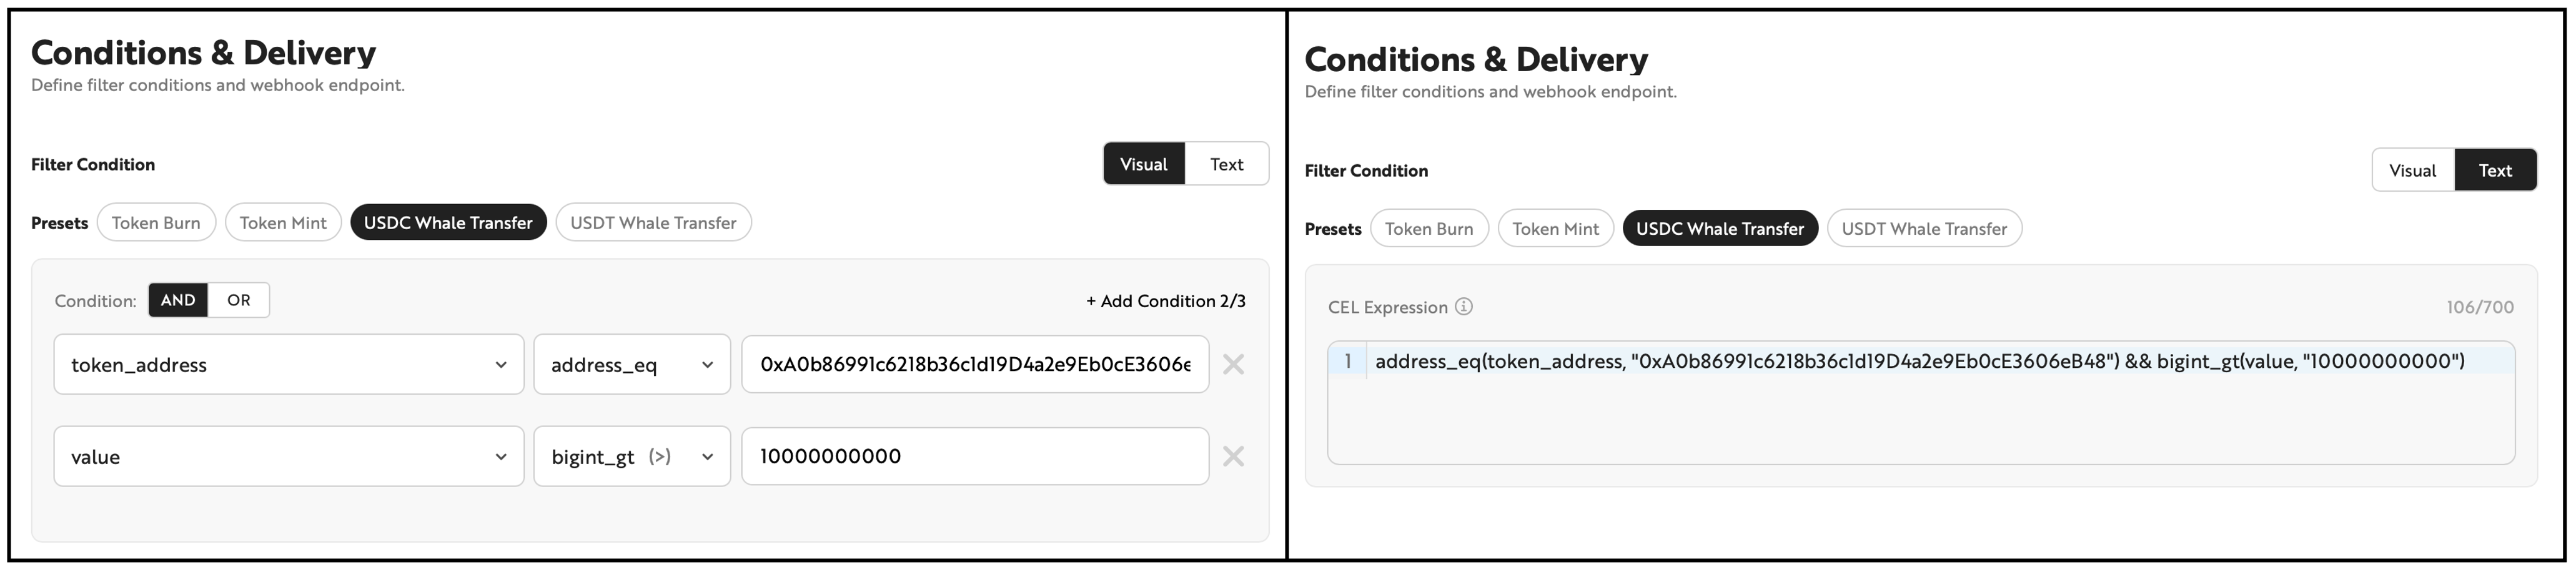This screenshot has height=572, width=2576.
Task: Remove the token_address condition row
Action: 1233,365
